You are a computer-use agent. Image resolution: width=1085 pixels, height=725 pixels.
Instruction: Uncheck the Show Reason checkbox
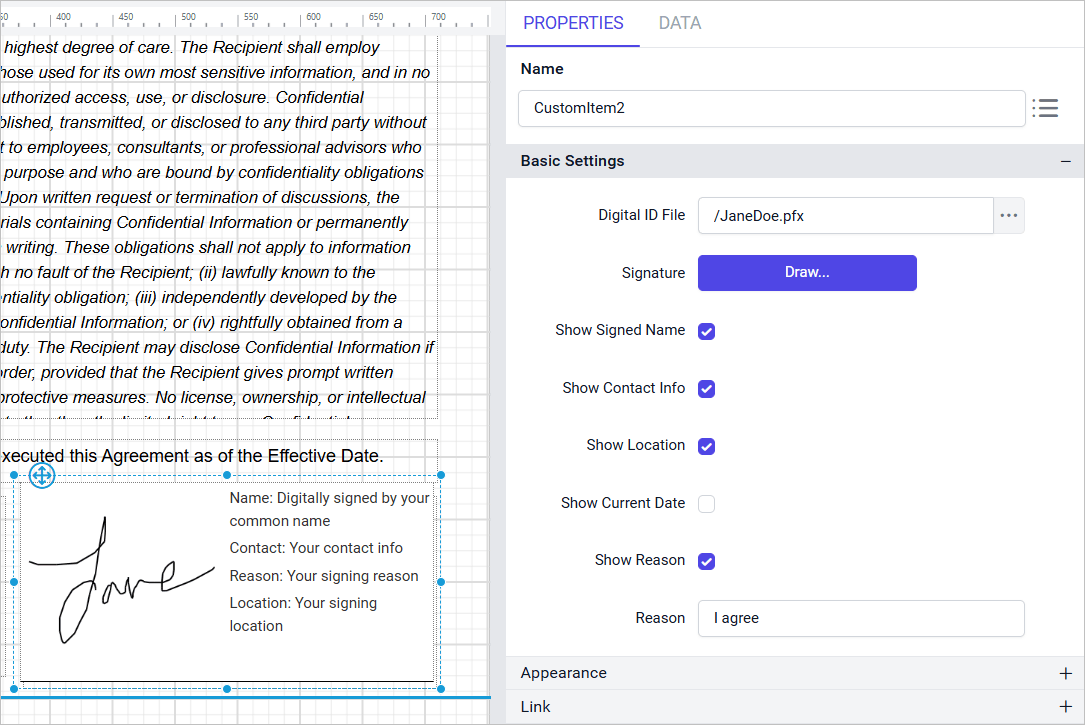[x=706, y=561]
